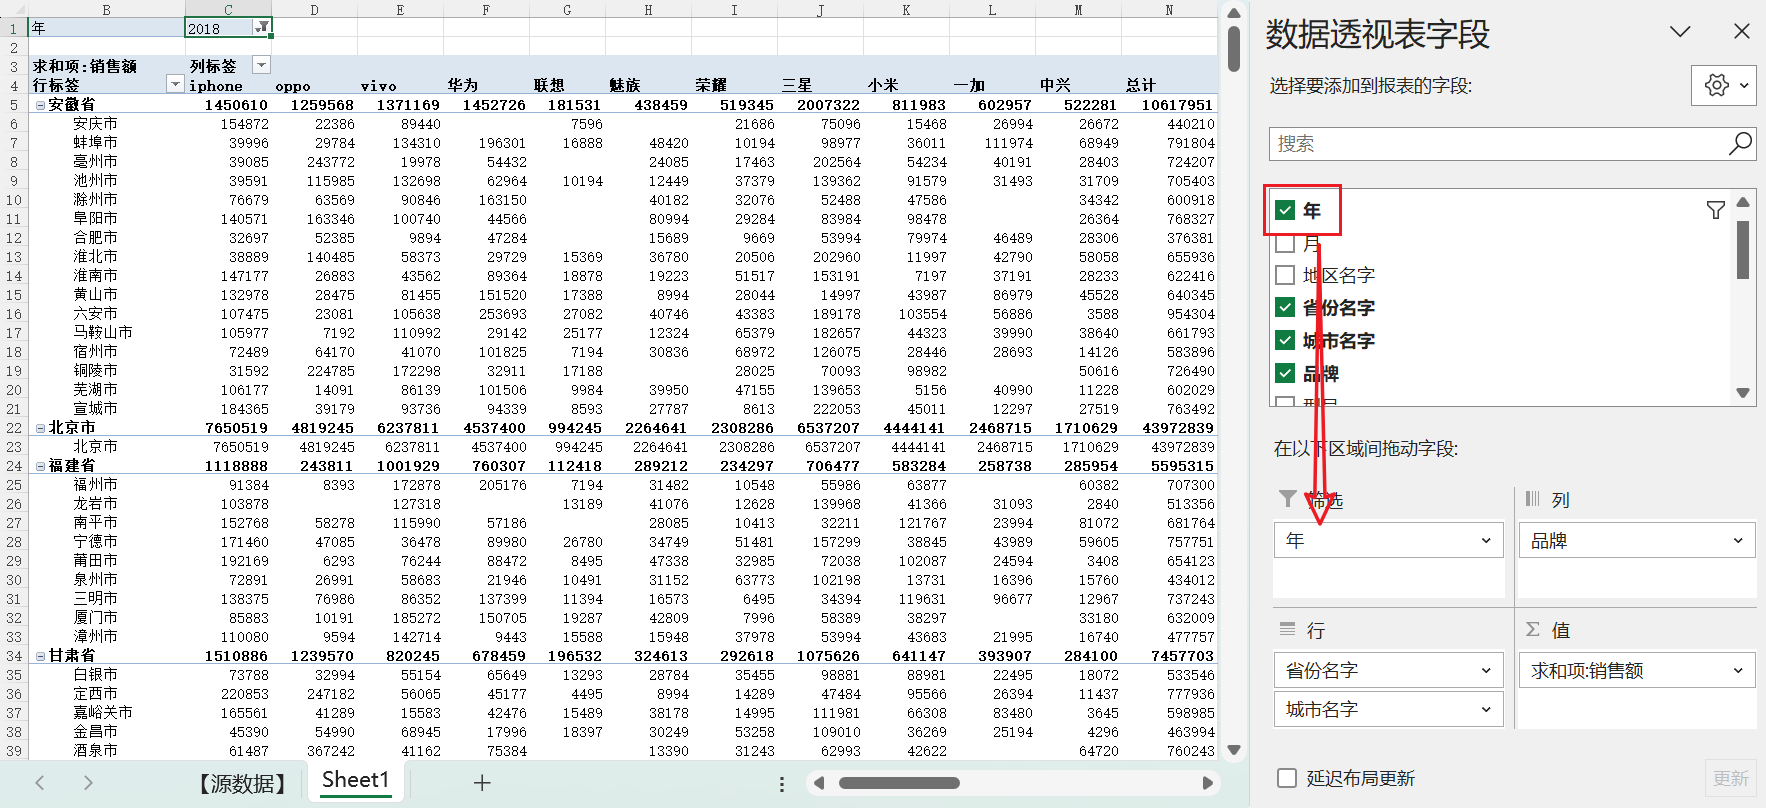Enable the 延迟布局更新 checkbox
The width and height of the screenshot is (1766, 808).
click(x=1288, y=778)
